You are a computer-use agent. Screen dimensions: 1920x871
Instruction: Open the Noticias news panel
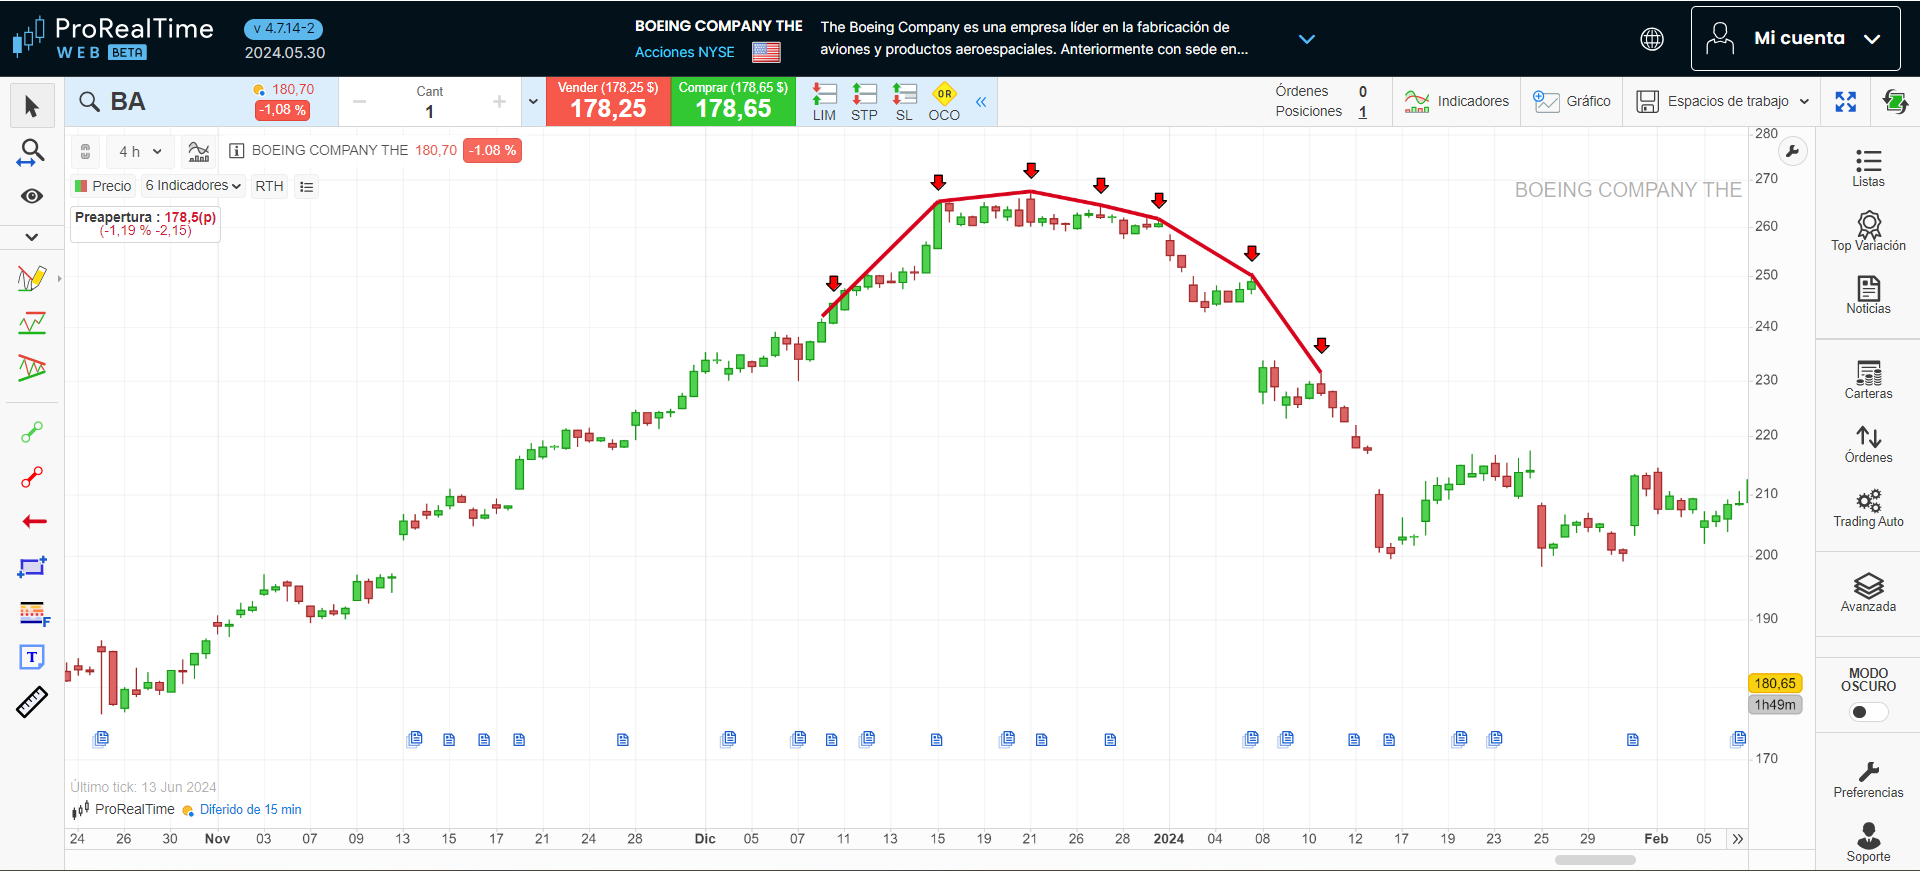[1867, 295]
